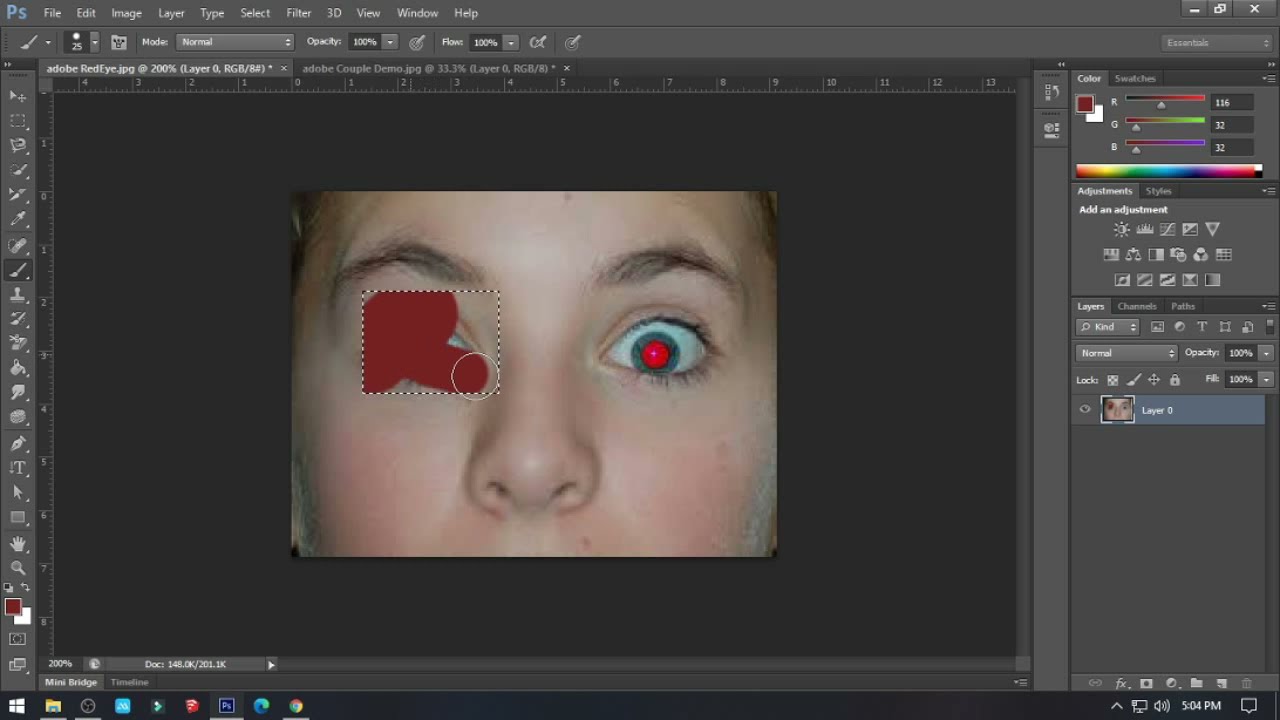Toggle pressure for size
The width and height of the screenshot is (1280, 720).
tap(573, 42)
